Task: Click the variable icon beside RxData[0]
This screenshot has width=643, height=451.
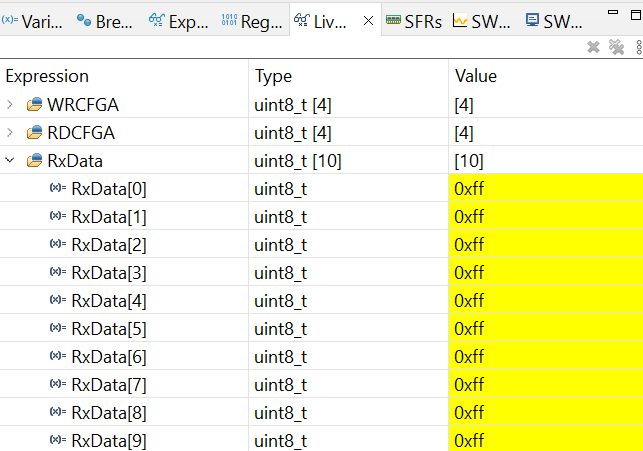Action: click(58, 188)
